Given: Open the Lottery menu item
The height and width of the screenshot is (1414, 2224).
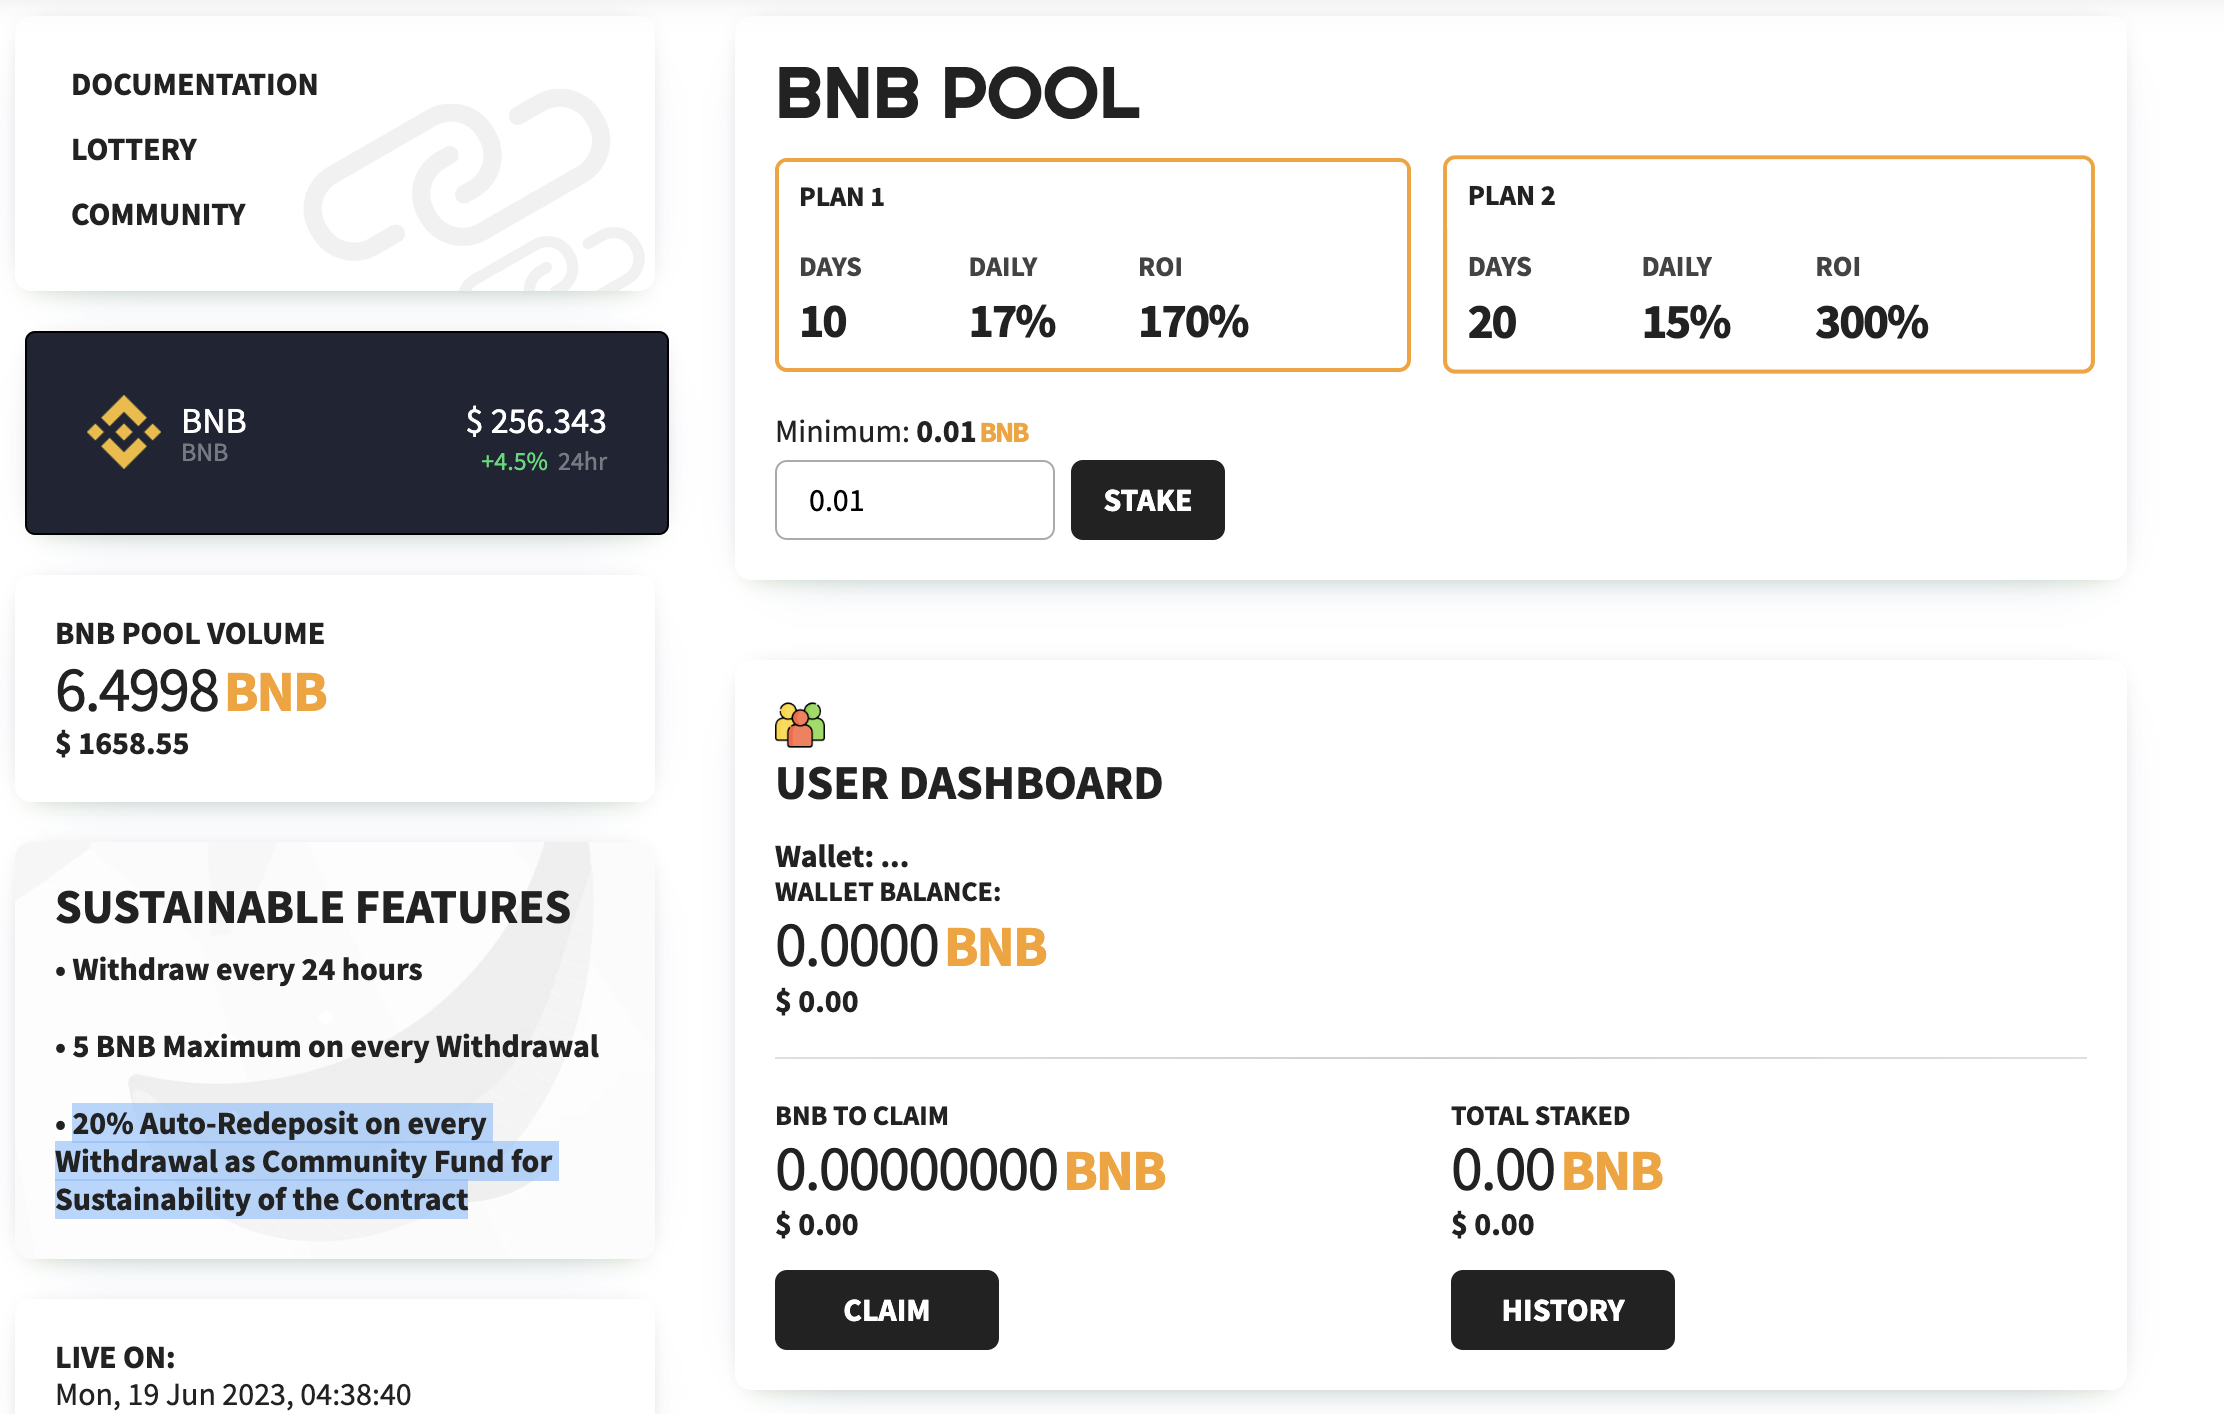Looking at the screenshot, I should [x=134, y=149].
